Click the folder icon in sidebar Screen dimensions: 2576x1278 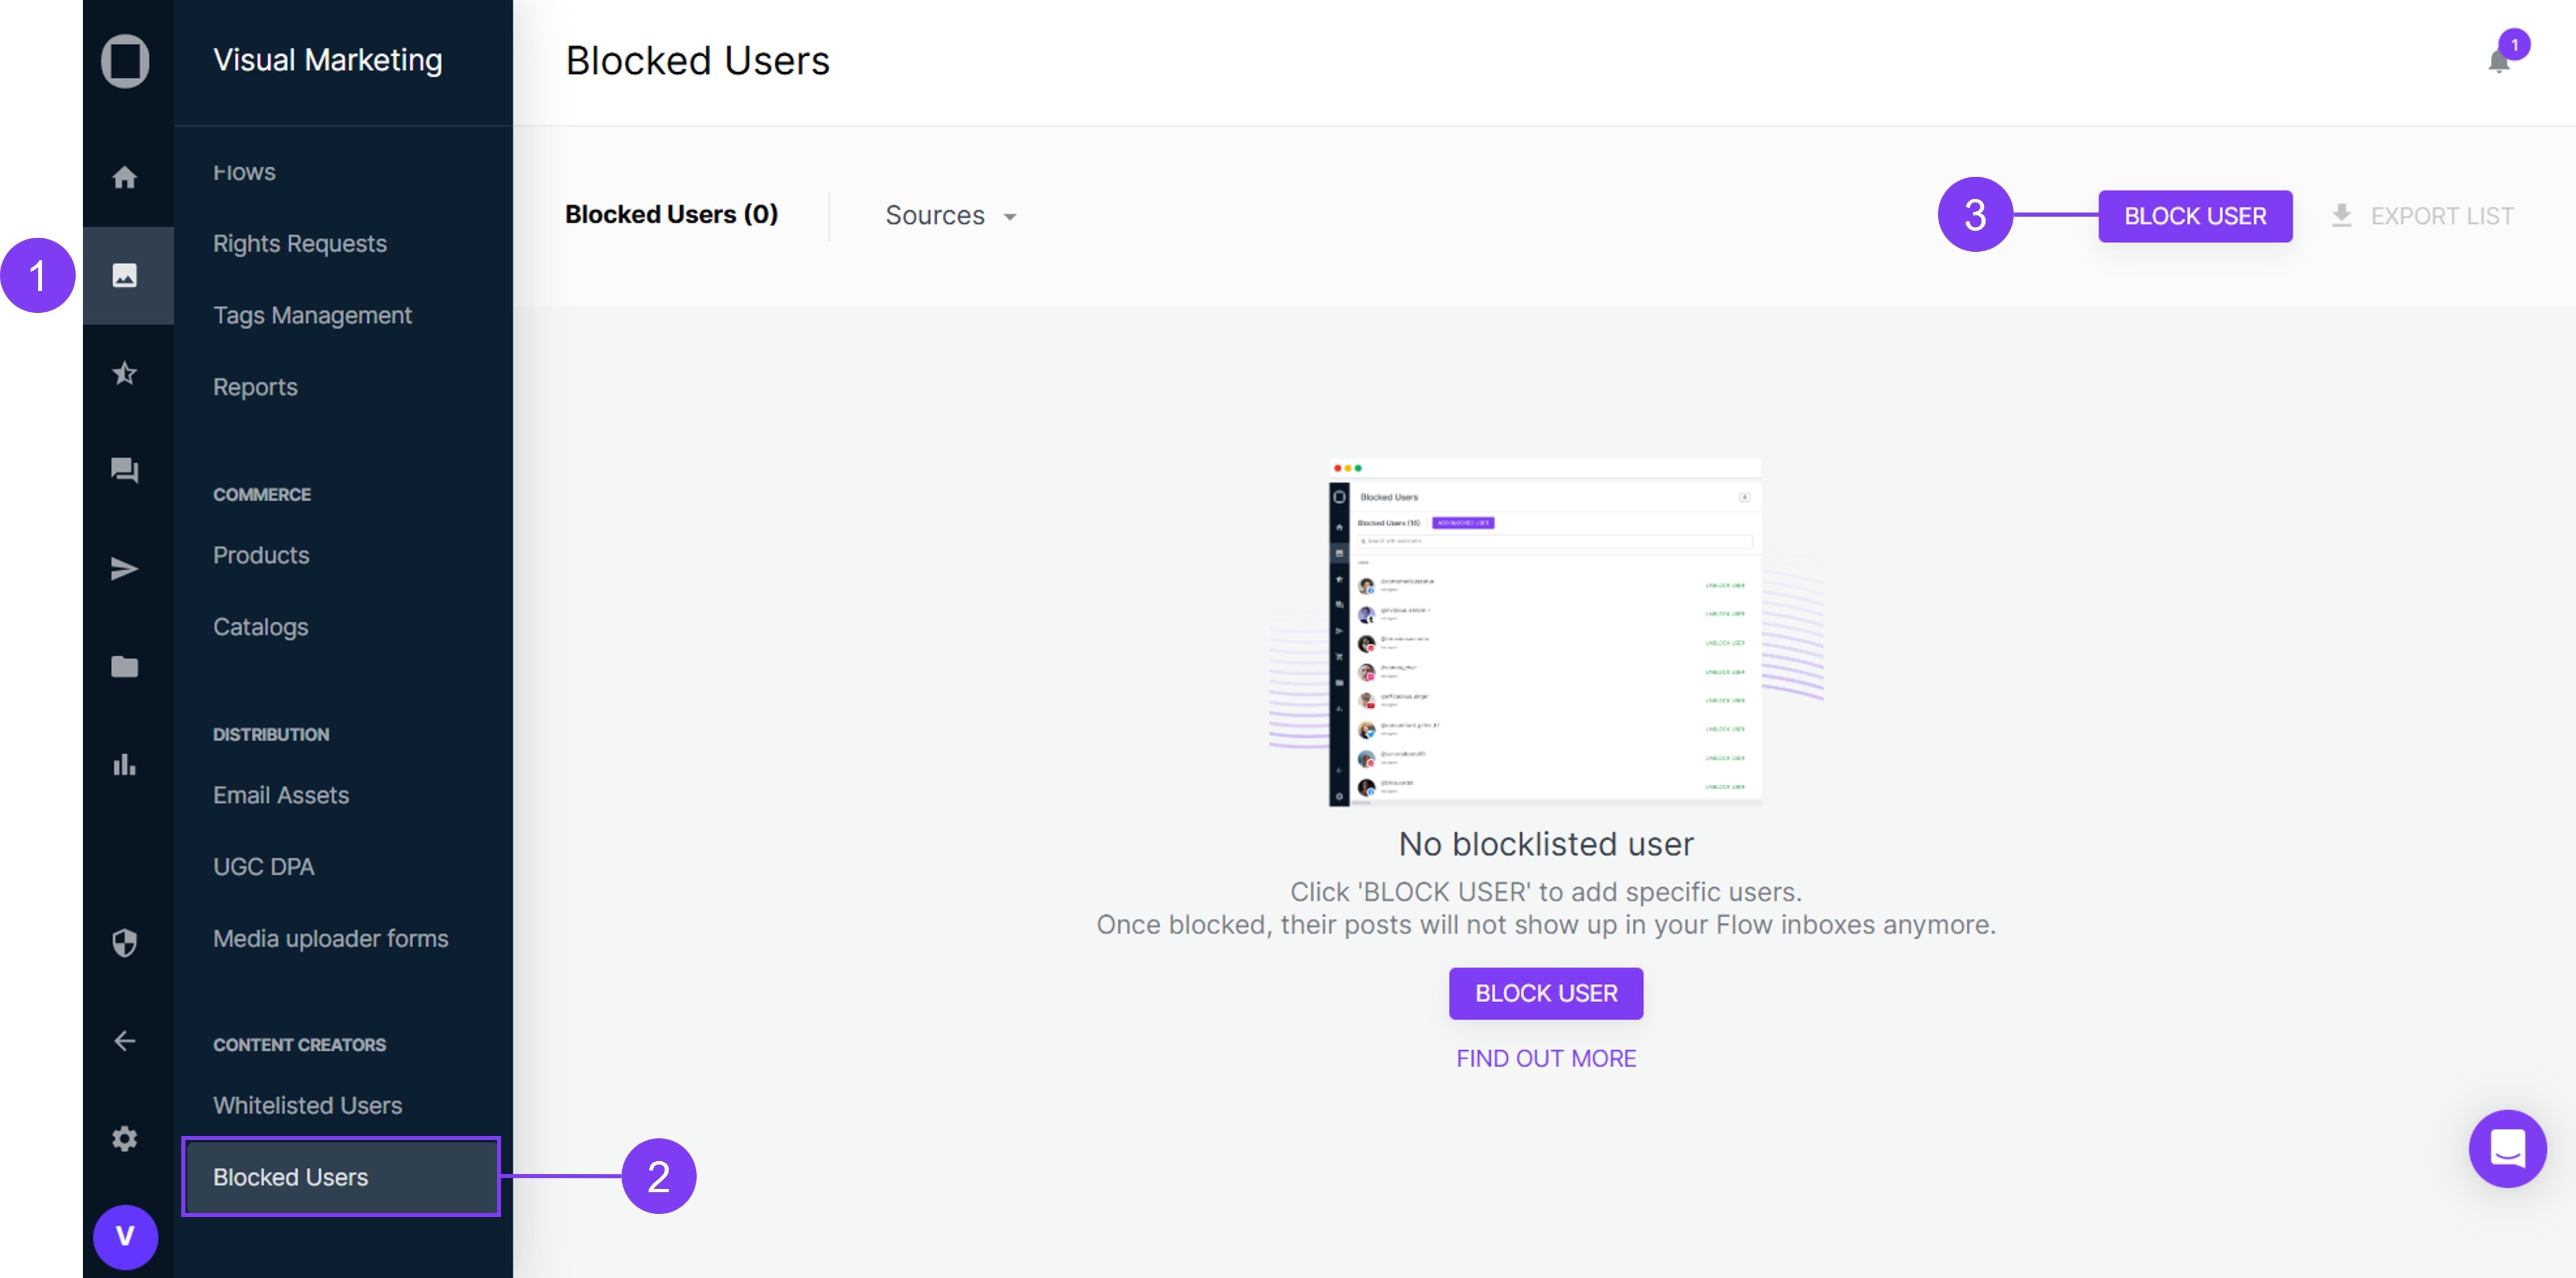coord(124,666)
